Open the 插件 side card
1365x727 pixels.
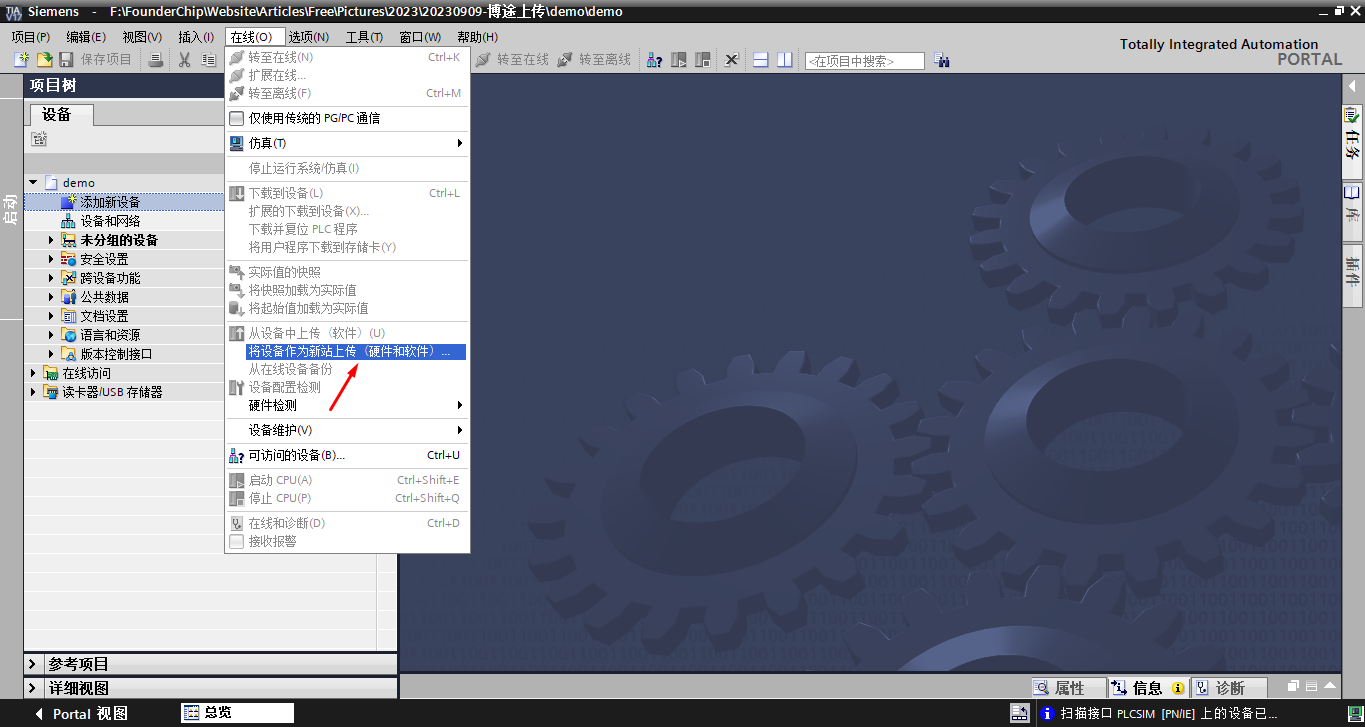pyautogui.click(x=1352, y=275)
